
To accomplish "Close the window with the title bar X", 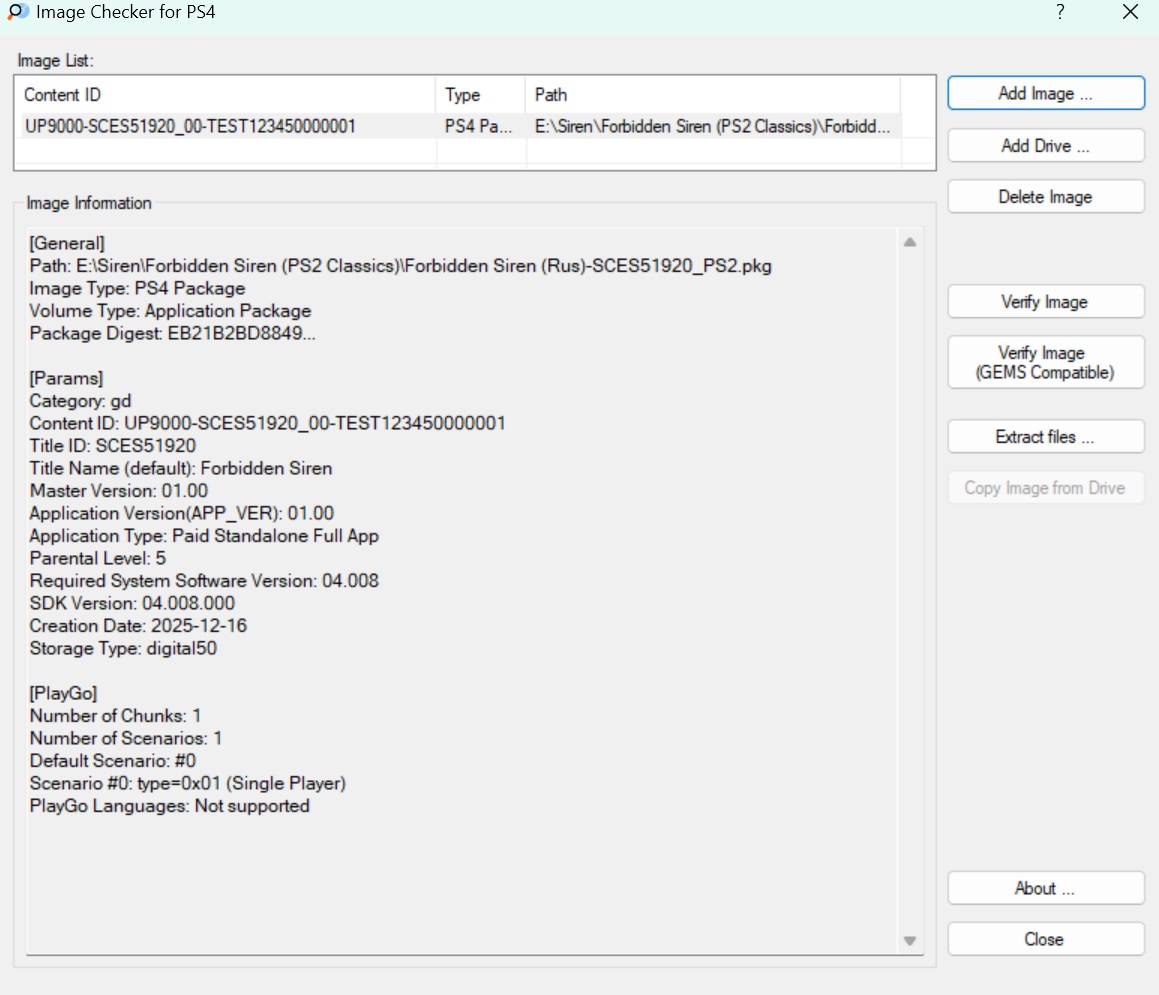I will tap(1130, 13).
